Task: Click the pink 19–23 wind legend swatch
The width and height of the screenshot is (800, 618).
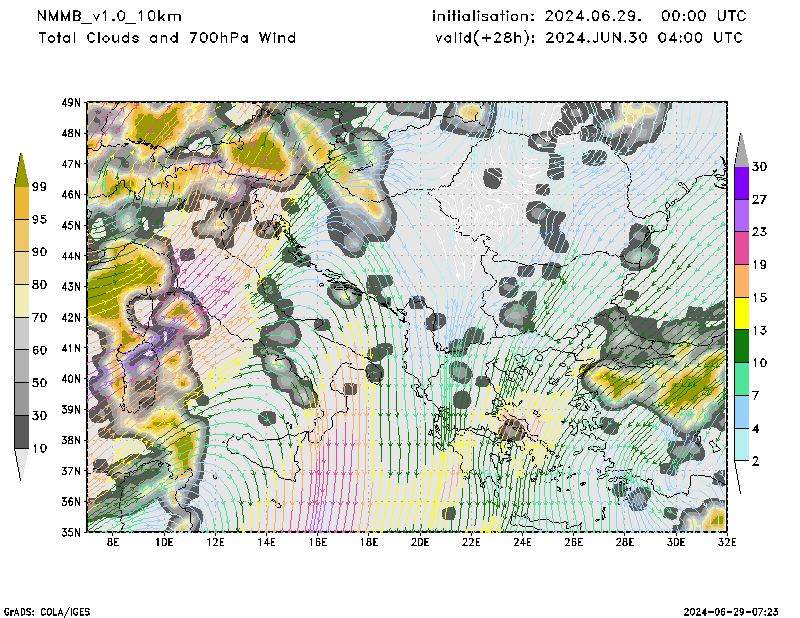Action: (x=743, y=248)
